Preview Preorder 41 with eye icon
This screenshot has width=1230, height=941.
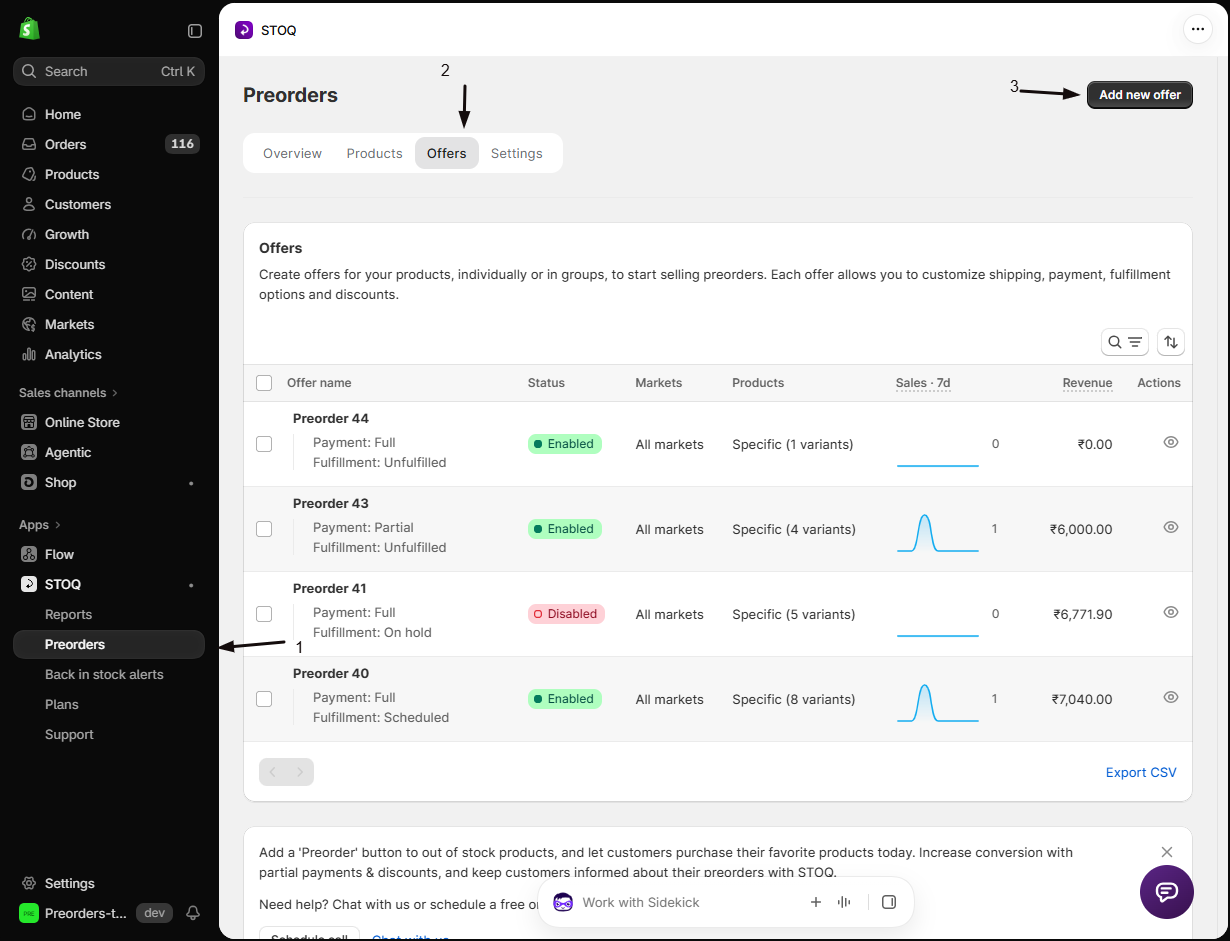coord(1171,612)
